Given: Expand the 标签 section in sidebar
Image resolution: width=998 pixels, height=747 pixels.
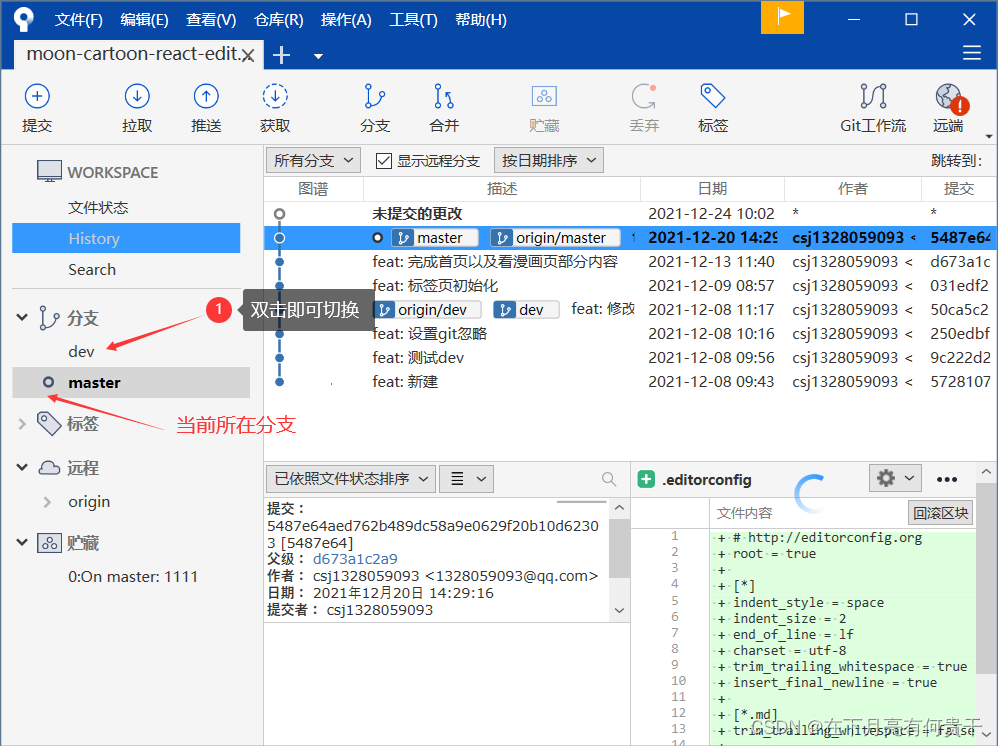Looking at the screenshot, I should [22, 423].
